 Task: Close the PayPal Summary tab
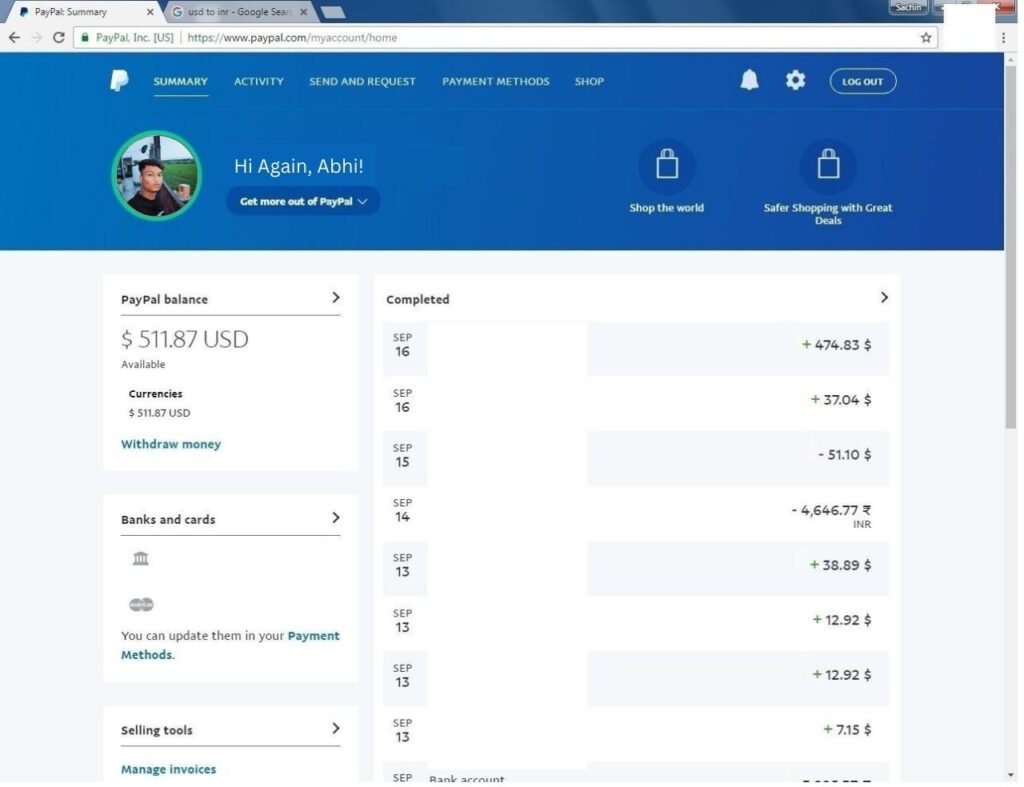pos(150,12)
